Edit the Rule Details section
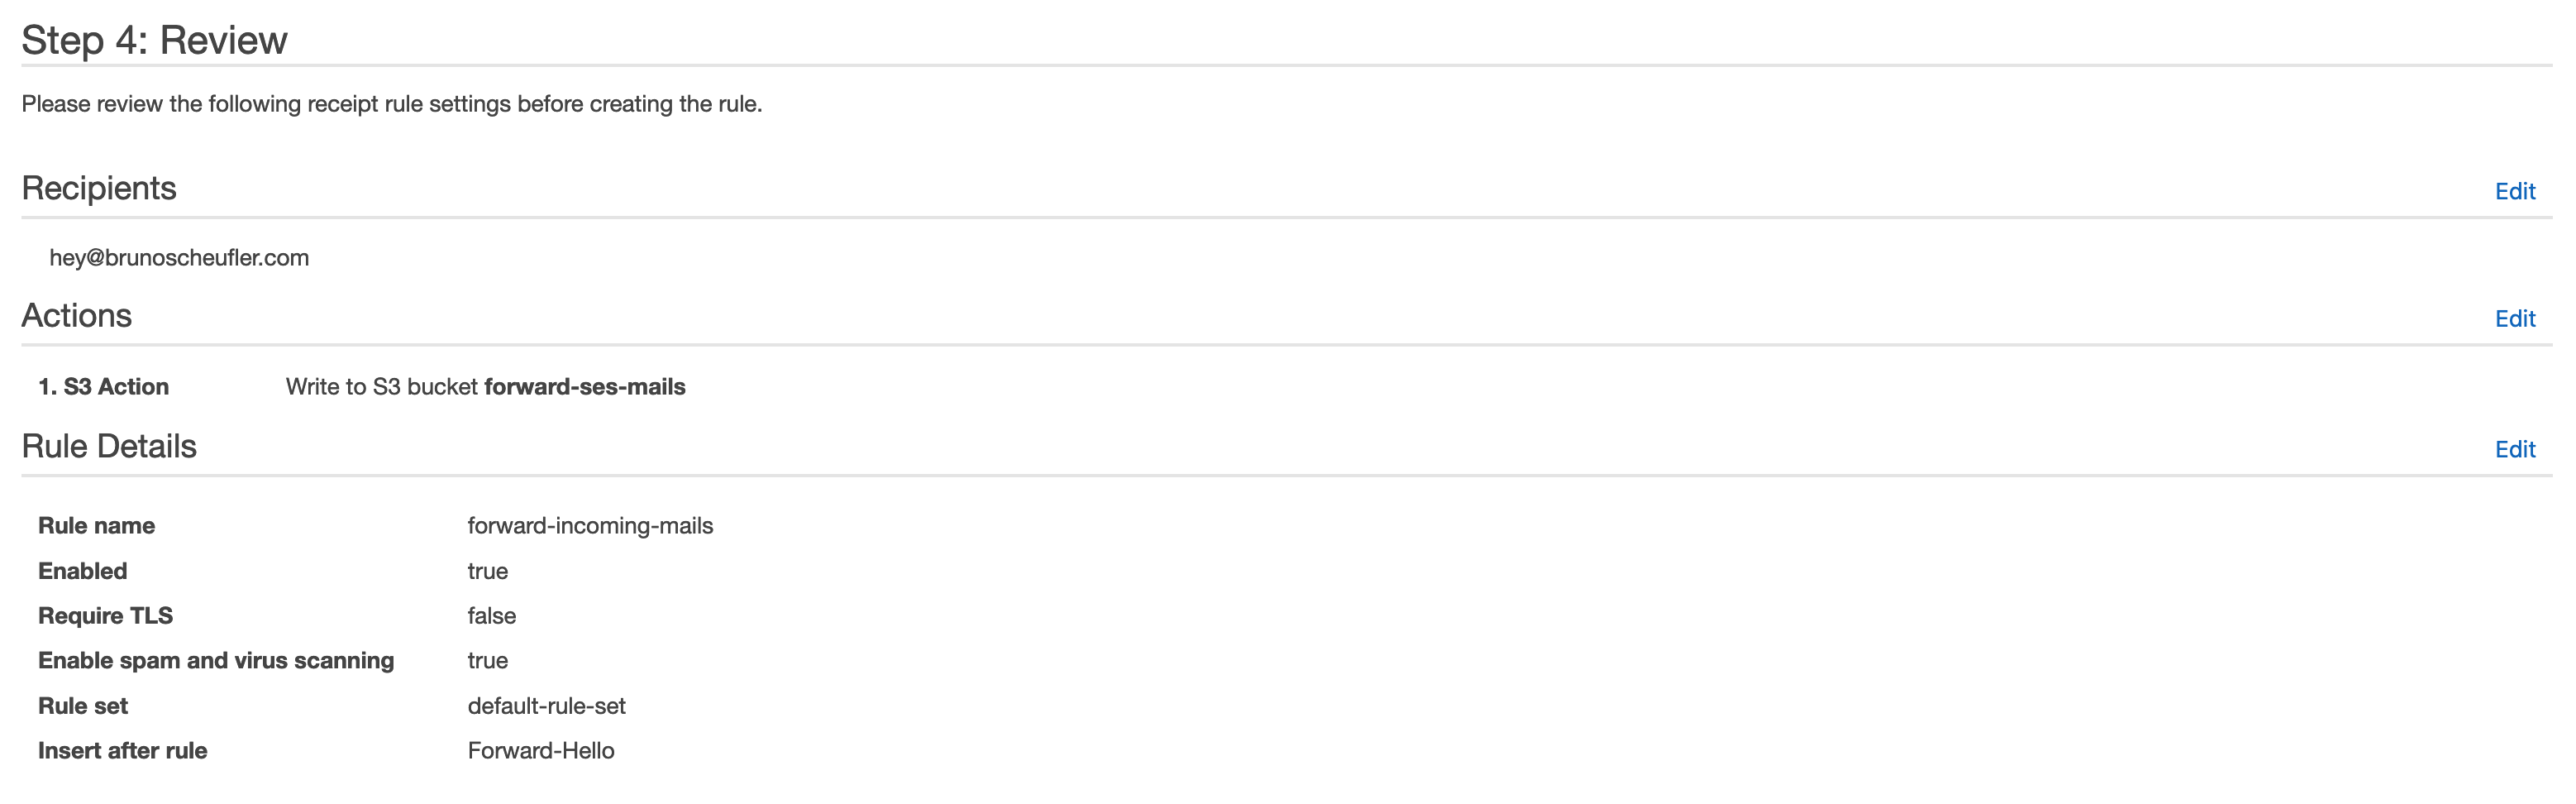The height and width of the screenshot is (804, 2576). pyautogui.click(x=2515, y=449)
